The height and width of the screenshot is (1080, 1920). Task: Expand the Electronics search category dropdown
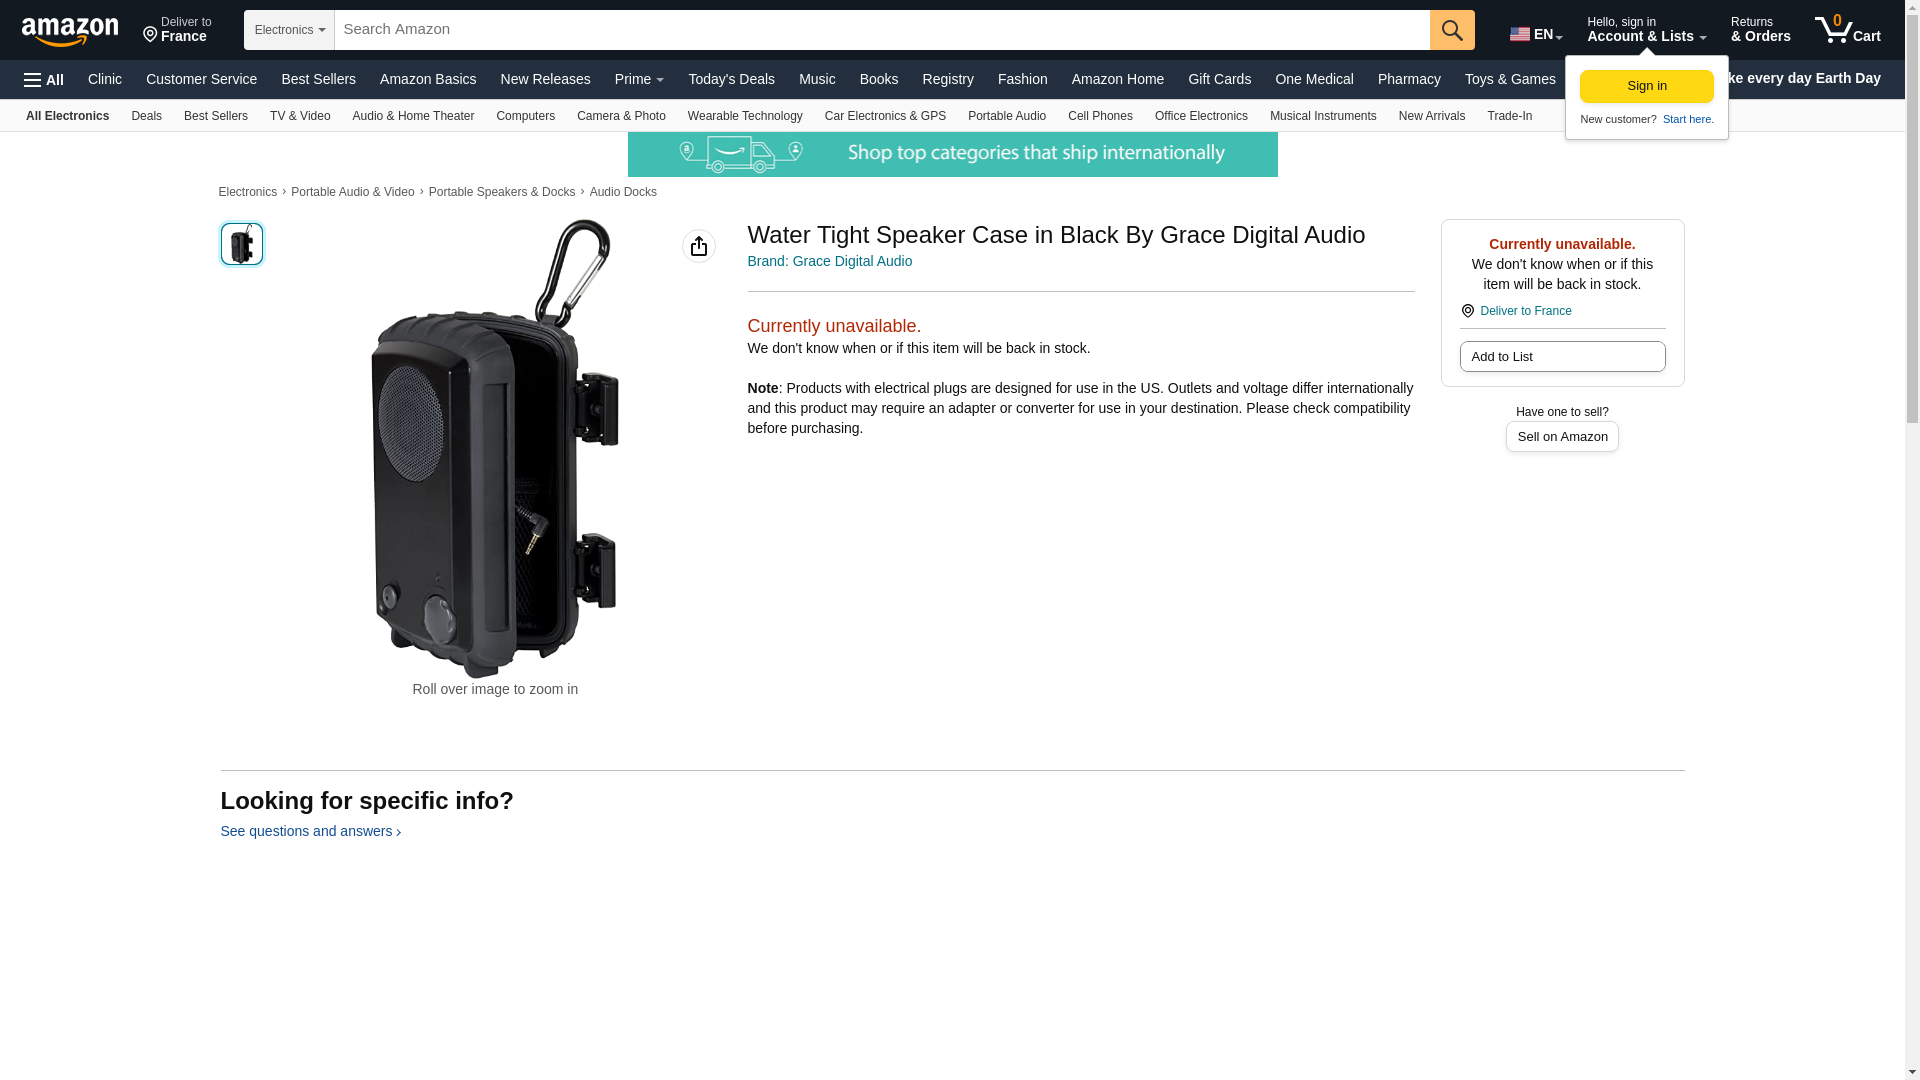[x=289, y=30]
